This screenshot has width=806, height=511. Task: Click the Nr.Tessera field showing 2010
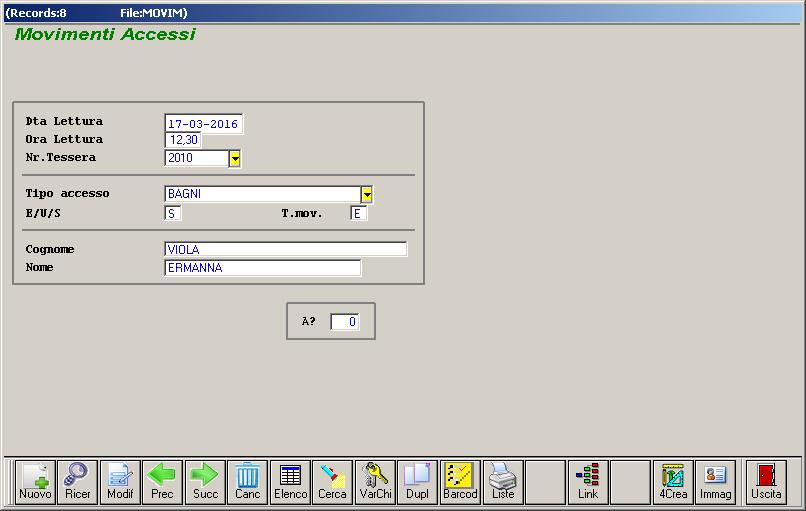[196, 158]
